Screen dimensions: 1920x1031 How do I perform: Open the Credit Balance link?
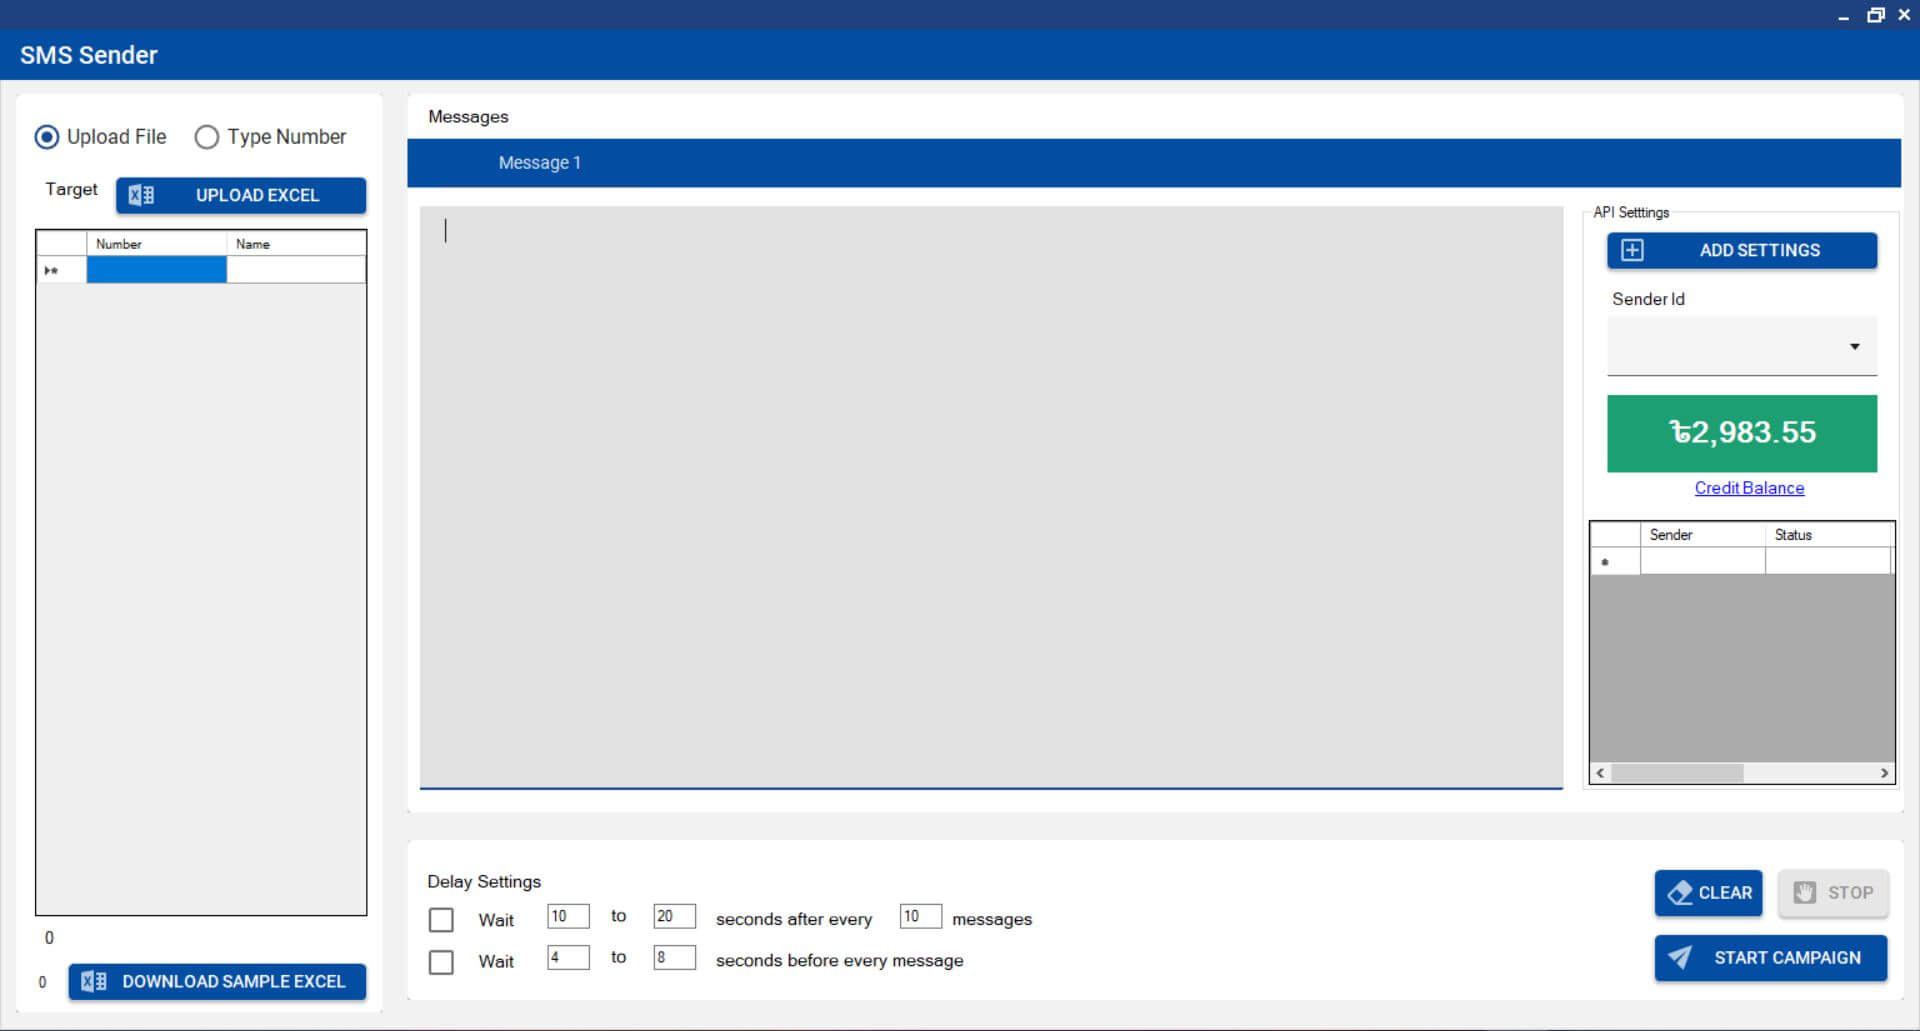click(1748, 488)
